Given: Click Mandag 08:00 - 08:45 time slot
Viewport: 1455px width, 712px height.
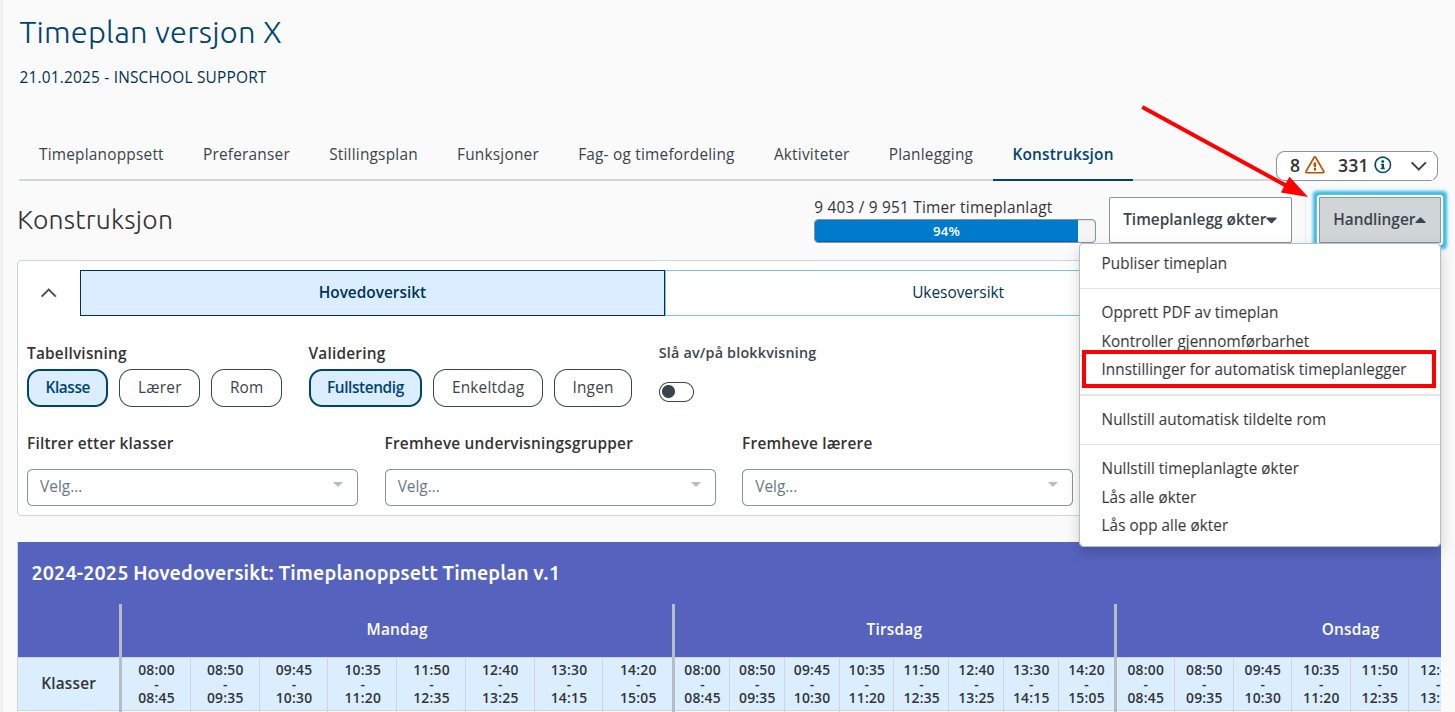Looking at the screenshot, I should pyautogui.click(x=156, y=684).
